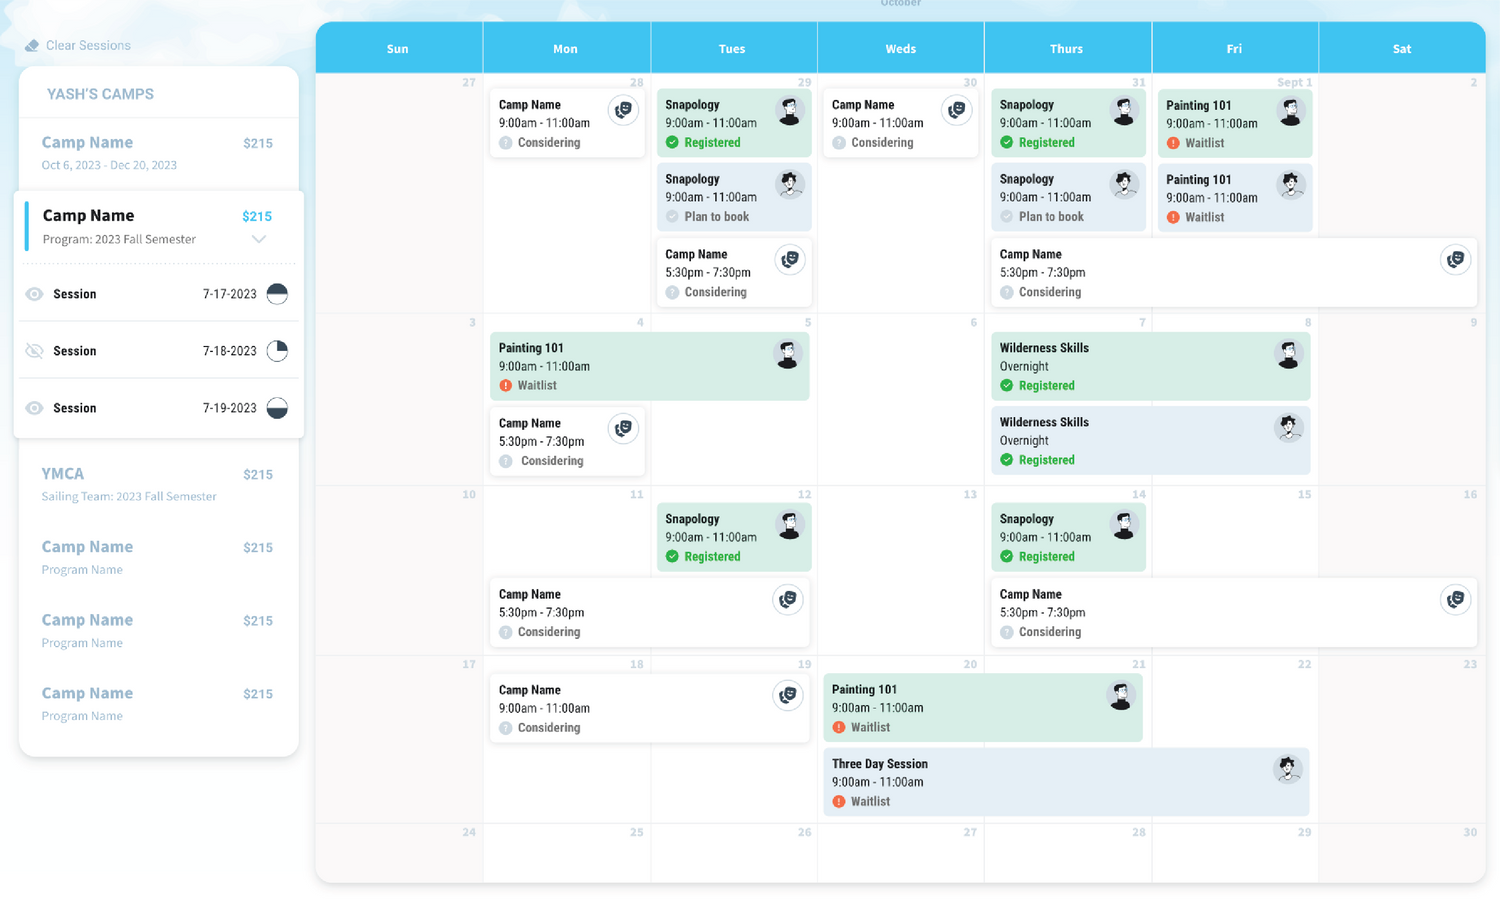
Task: Expand the YMCA Sailing Team camp entry
Action: [x=158, y=484]
